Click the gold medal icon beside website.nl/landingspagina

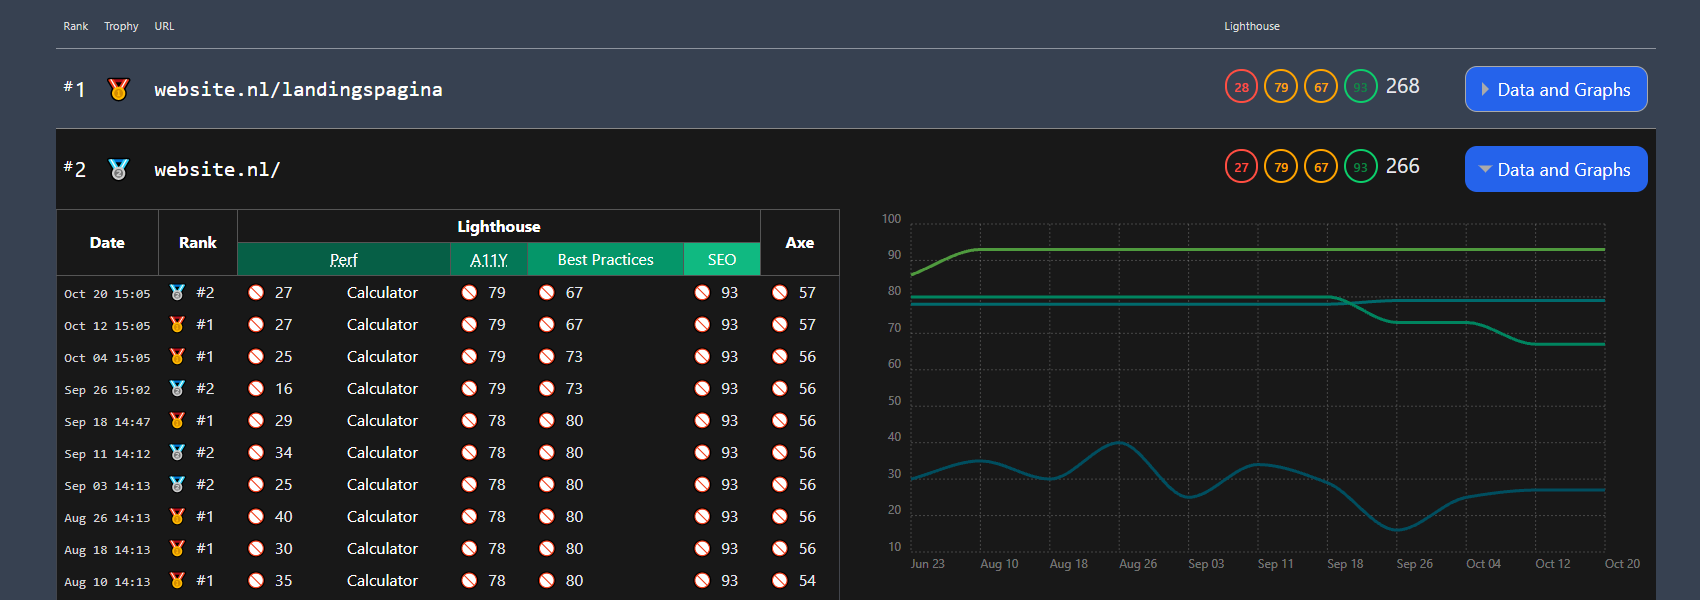118,89
